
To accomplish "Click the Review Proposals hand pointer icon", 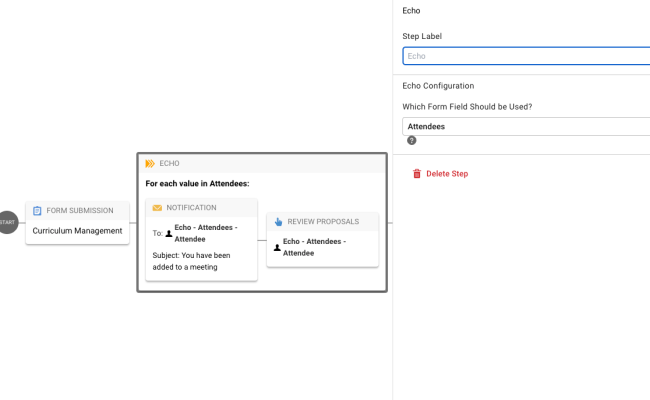I will [278, 222].
